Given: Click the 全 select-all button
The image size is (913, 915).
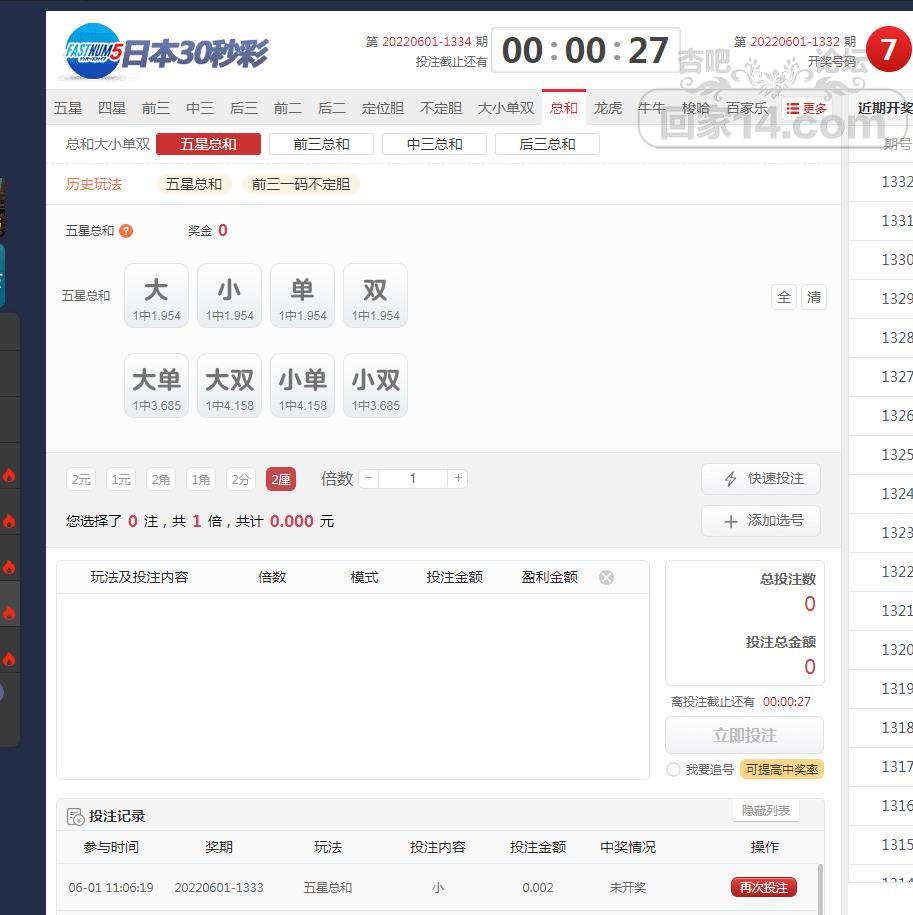Looking at the screenshot, I should point(784,297).
